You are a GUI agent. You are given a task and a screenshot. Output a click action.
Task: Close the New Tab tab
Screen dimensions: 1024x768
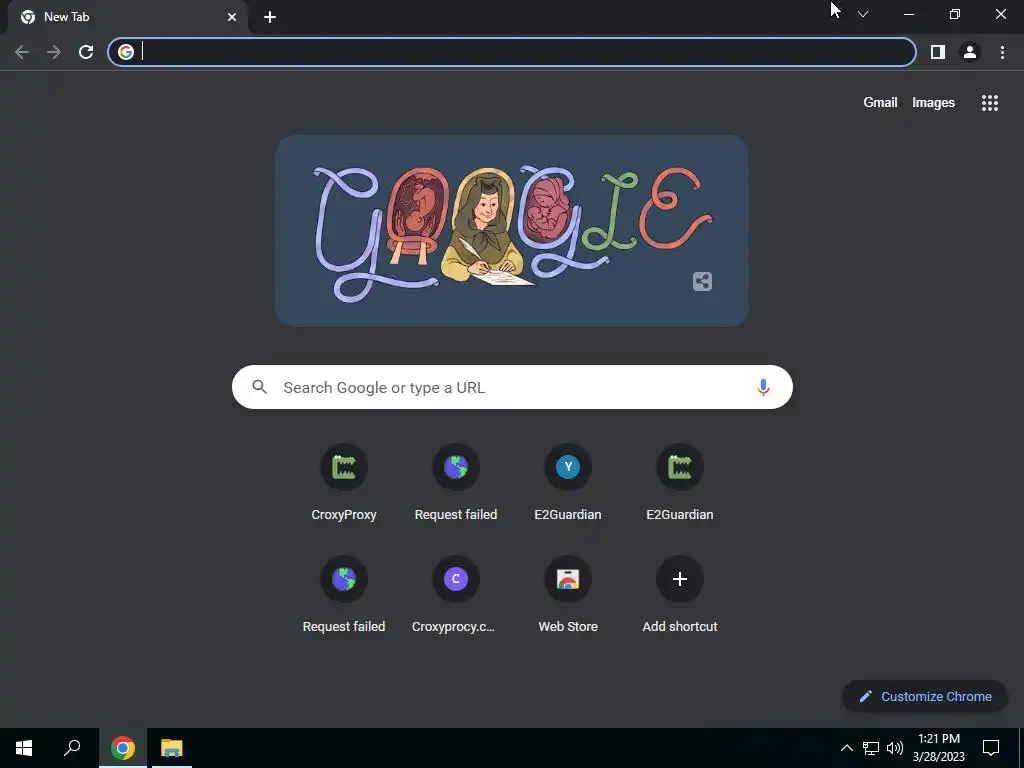pos(232,17)
